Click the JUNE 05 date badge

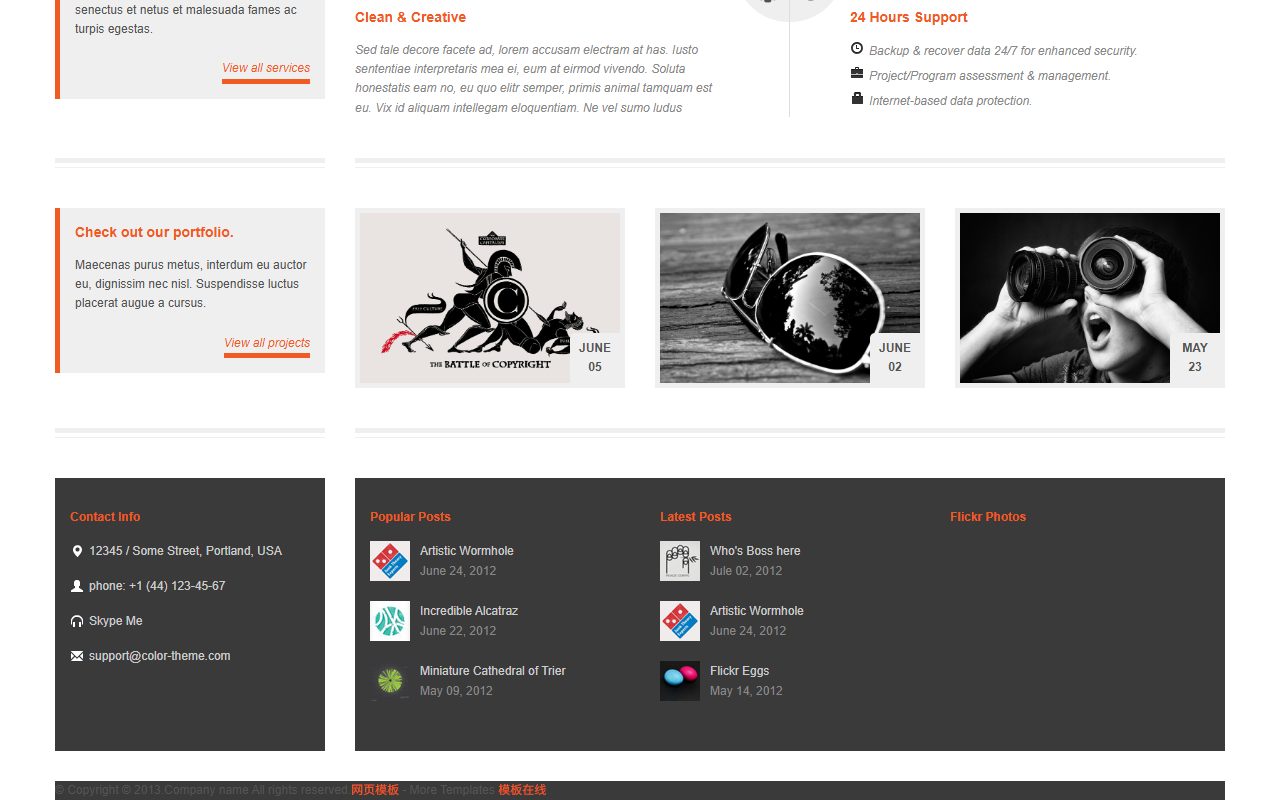click(595, 357)
